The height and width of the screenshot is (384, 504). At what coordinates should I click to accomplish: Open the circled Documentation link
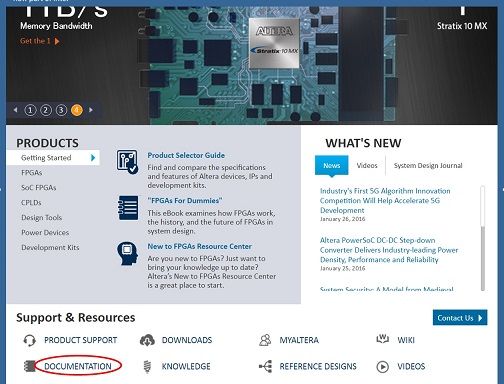click(x=78, y=366)
